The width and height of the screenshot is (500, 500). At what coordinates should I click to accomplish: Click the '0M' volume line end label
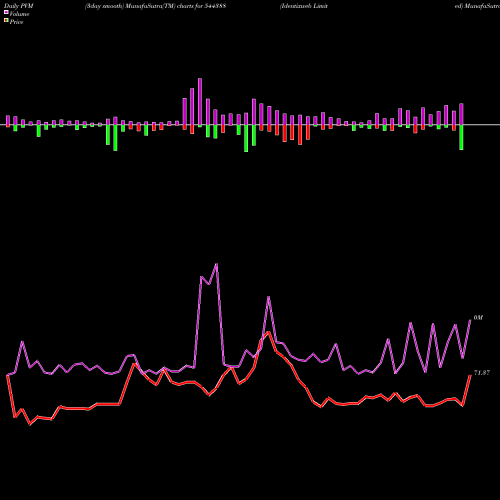pyautogui.click(x=478, y=318)
